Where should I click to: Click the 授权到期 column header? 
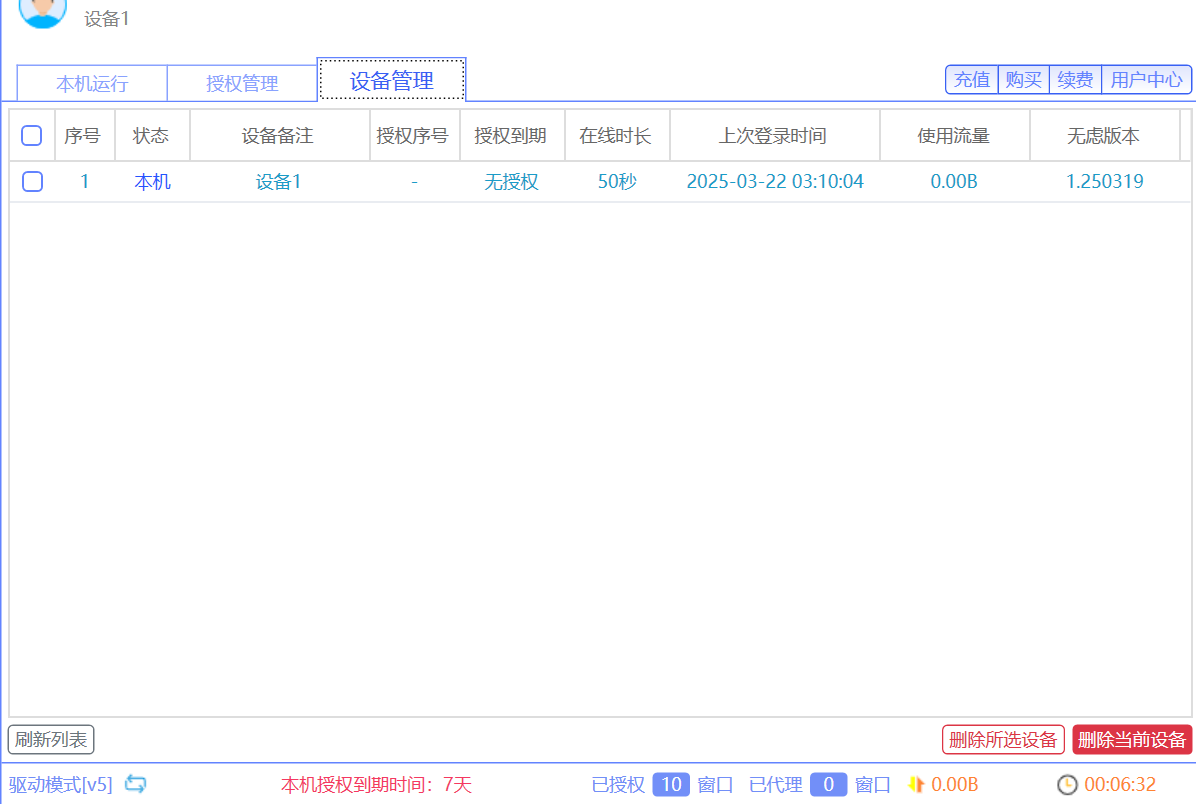pyautogui.click(x=511, y=136)
